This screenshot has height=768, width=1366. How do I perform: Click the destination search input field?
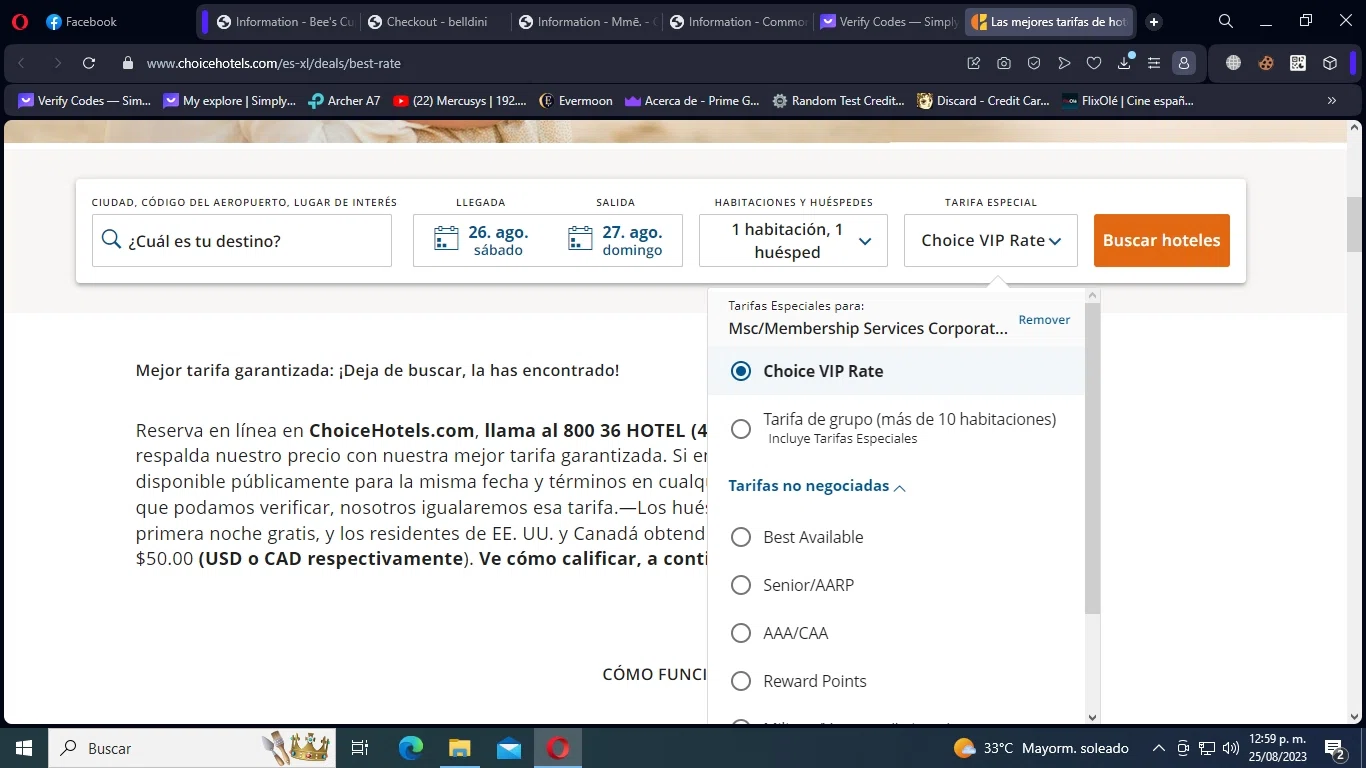242,240
